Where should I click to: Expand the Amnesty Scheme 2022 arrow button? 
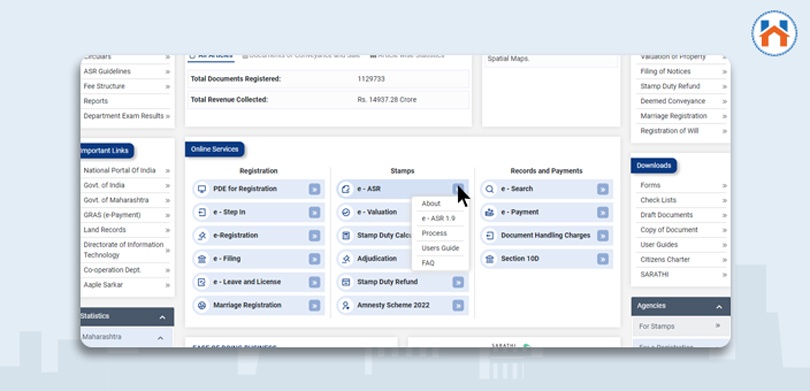[458, 305]
